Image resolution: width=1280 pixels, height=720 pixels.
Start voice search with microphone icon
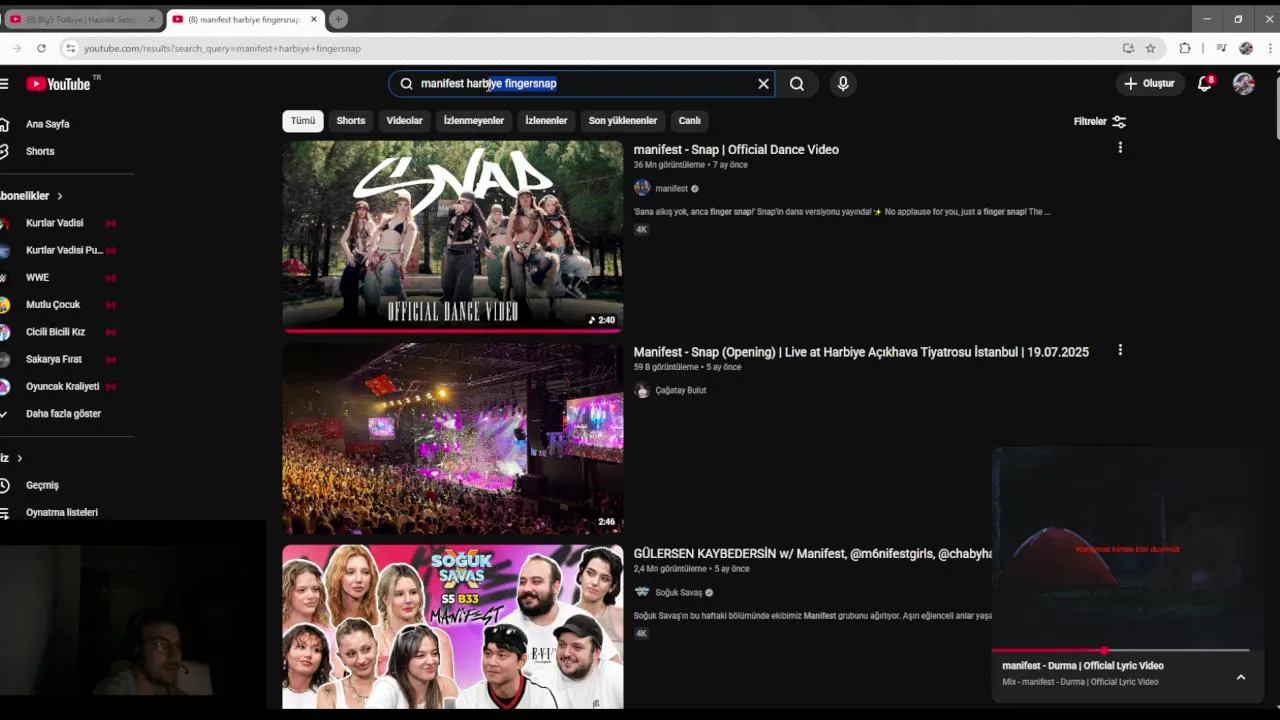point(843,84)
